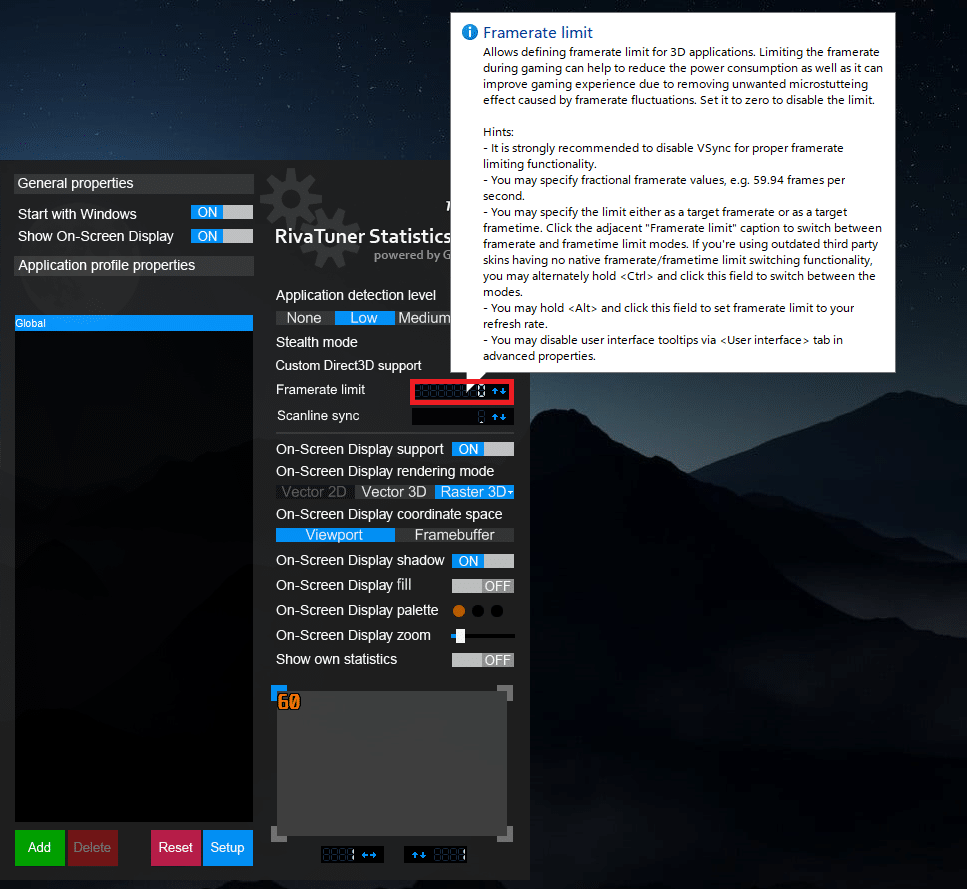
Task: Click the On-Screen Display coordinate space label
Action: point(389,514)
